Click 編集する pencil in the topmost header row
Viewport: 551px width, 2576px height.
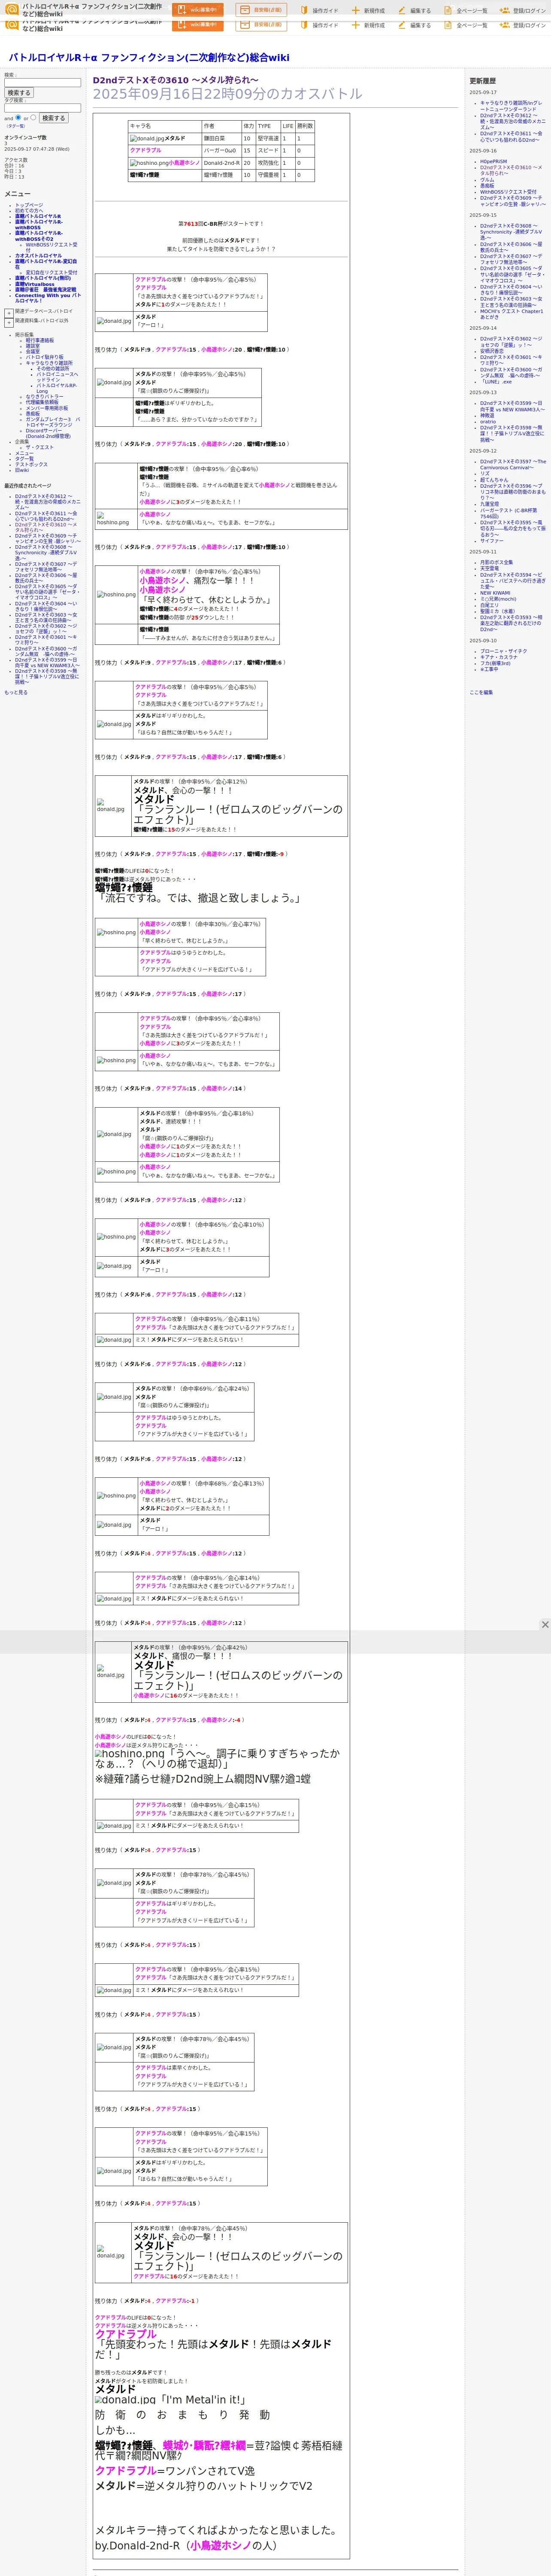click(x=414, y=11)
